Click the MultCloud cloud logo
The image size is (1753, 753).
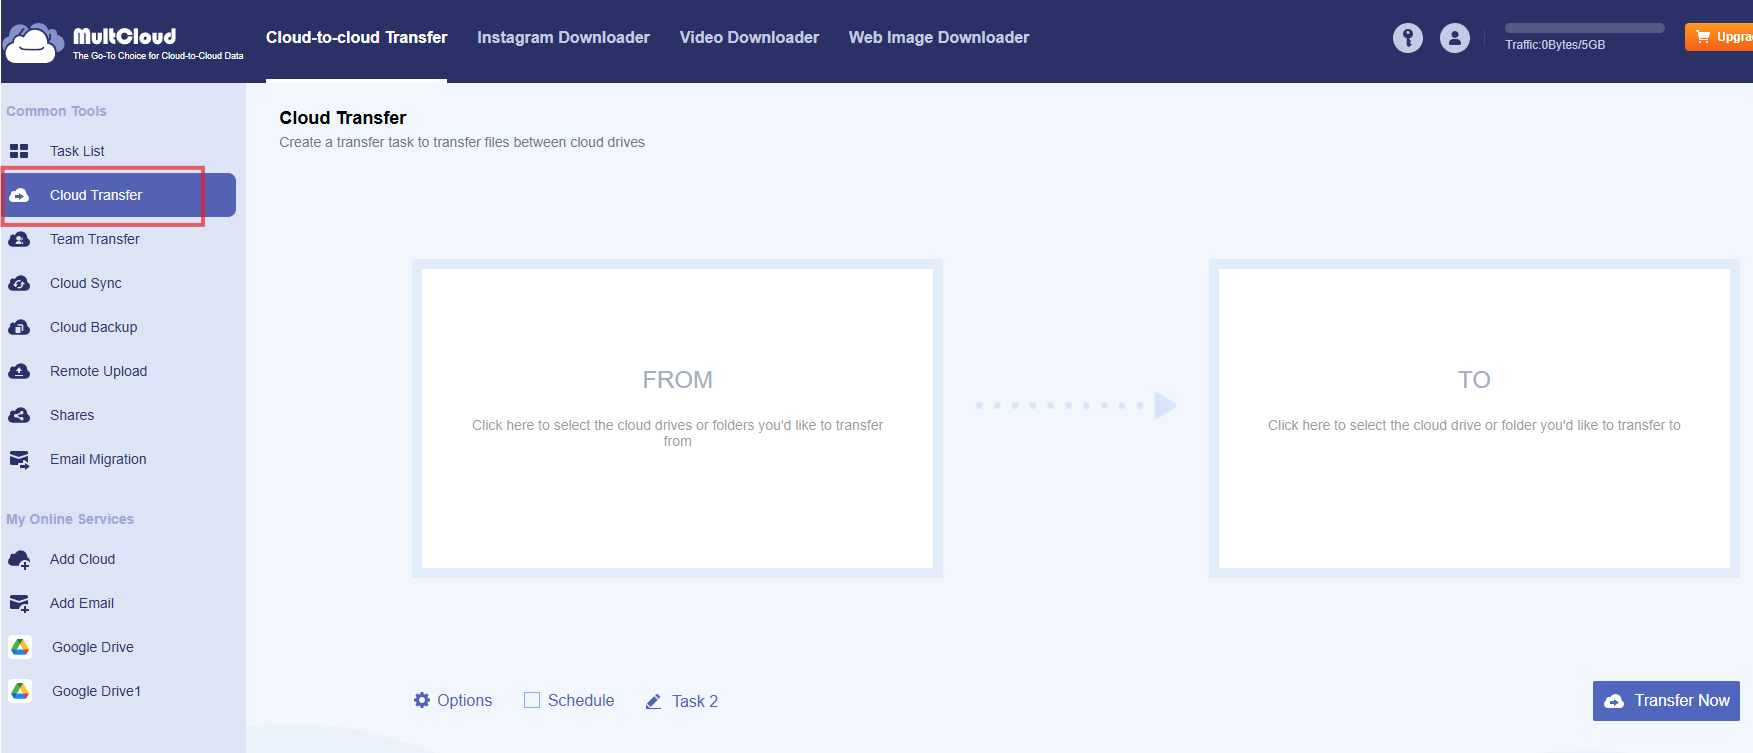[x=32, y=43]
